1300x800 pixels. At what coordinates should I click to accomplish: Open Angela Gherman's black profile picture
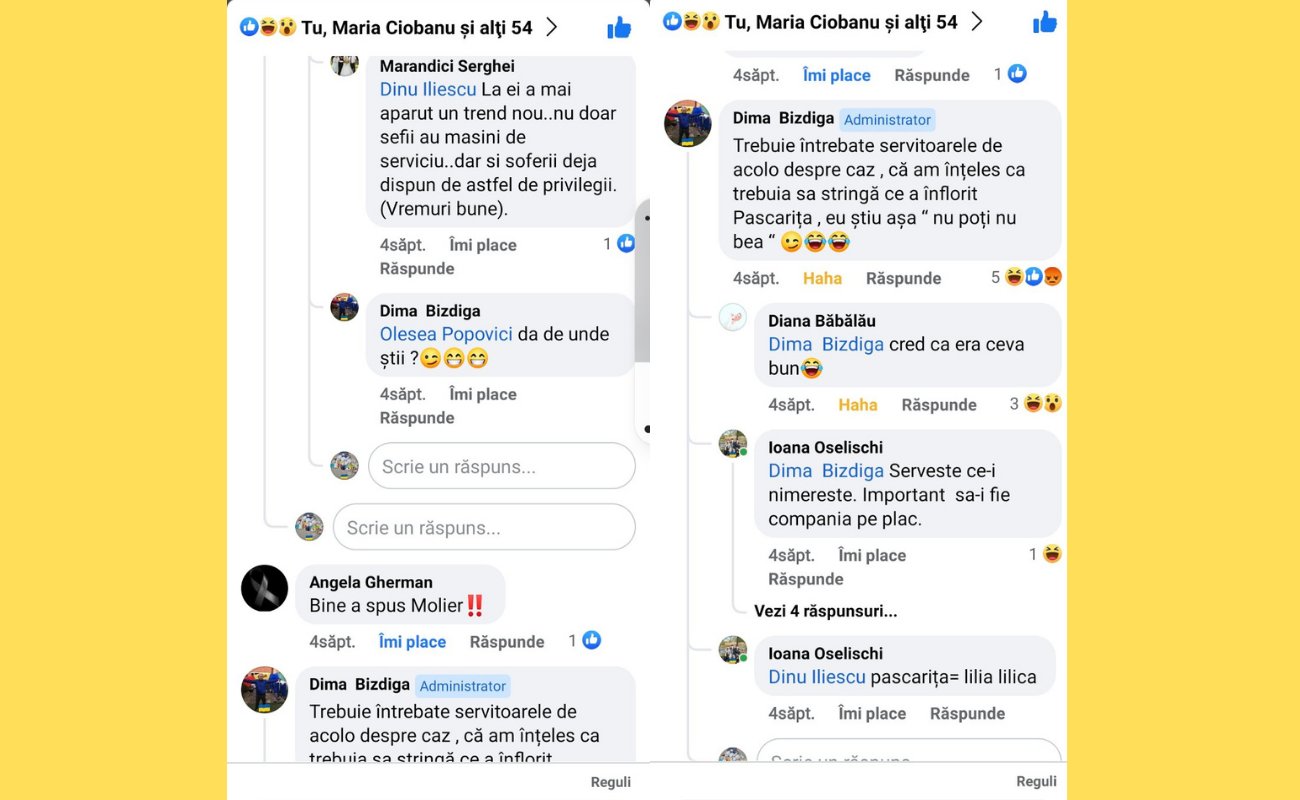pyautogui.click(x=265, y=588)
